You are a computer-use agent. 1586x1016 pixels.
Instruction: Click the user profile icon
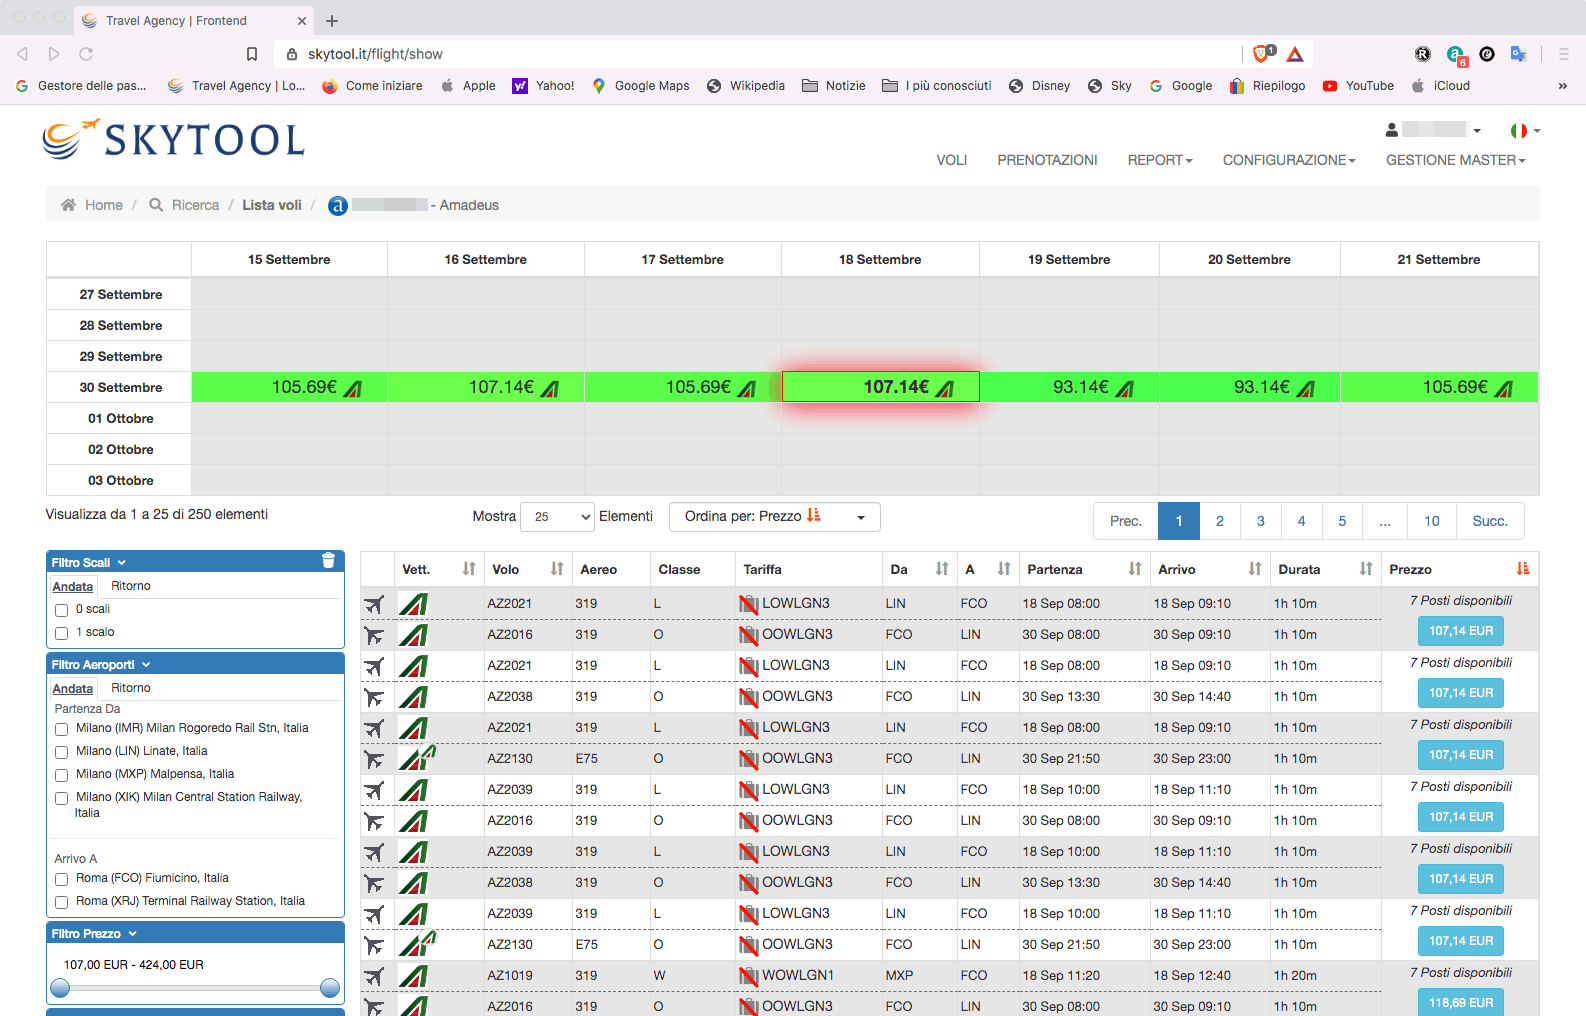click(1392, 130)
